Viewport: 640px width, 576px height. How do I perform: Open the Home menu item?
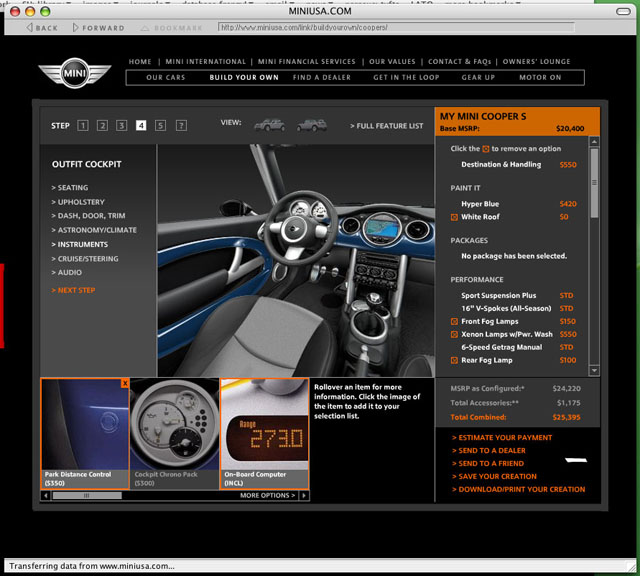(140, 62)
